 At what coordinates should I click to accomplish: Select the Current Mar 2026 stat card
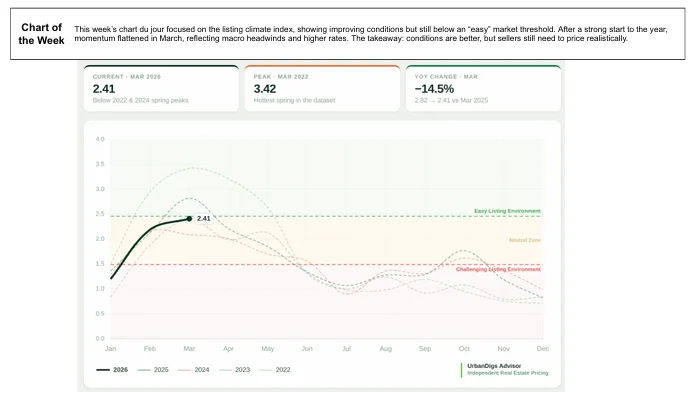tap(161, 89)
